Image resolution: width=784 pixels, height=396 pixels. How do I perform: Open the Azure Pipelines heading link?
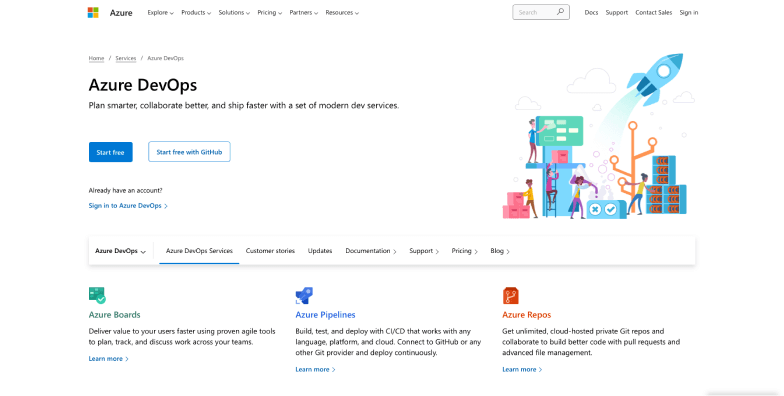(x=325, y=314)
